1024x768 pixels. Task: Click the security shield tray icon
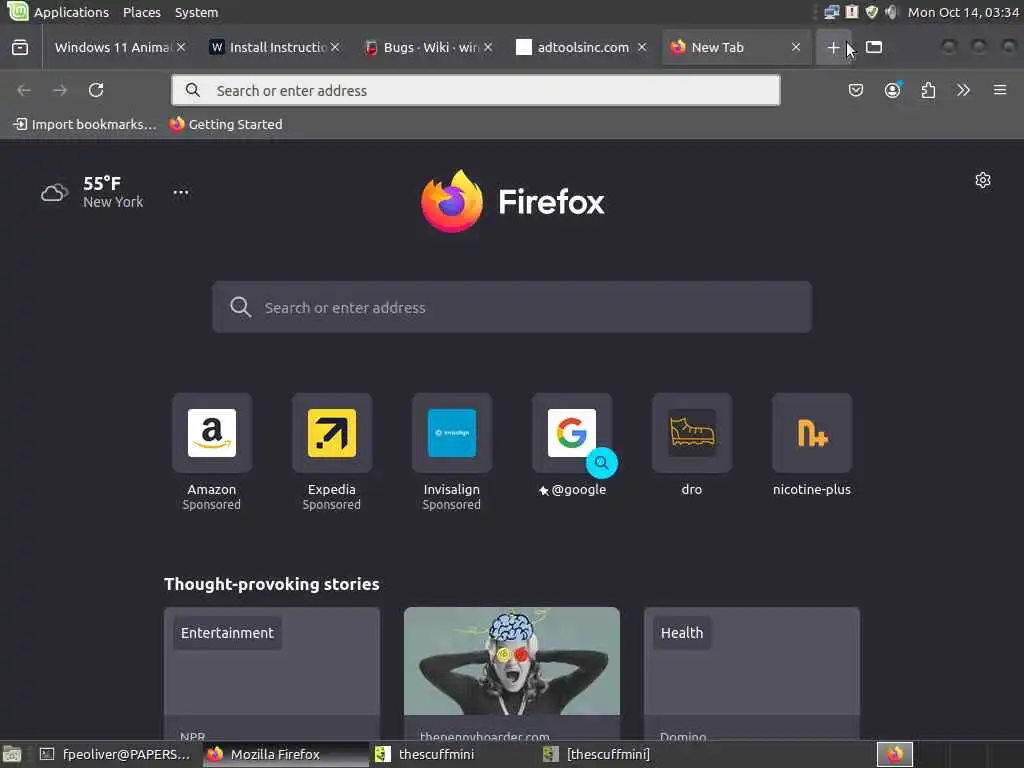tap(872, 12)
